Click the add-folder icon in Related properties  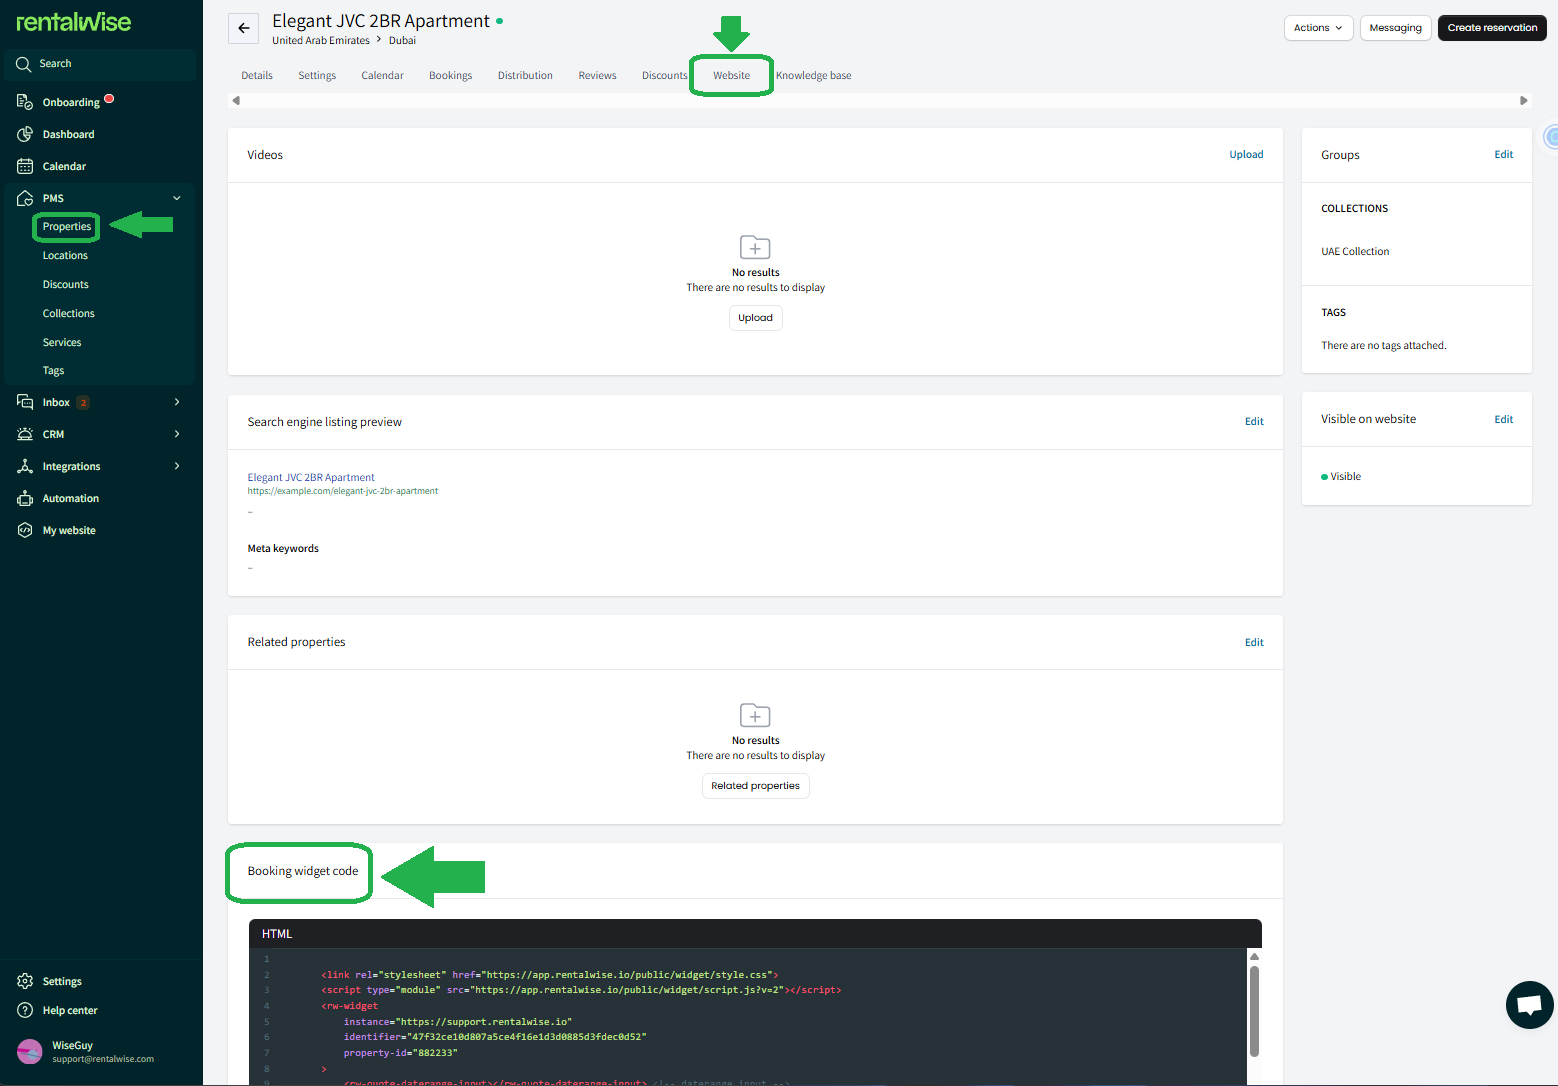point(755,715)
